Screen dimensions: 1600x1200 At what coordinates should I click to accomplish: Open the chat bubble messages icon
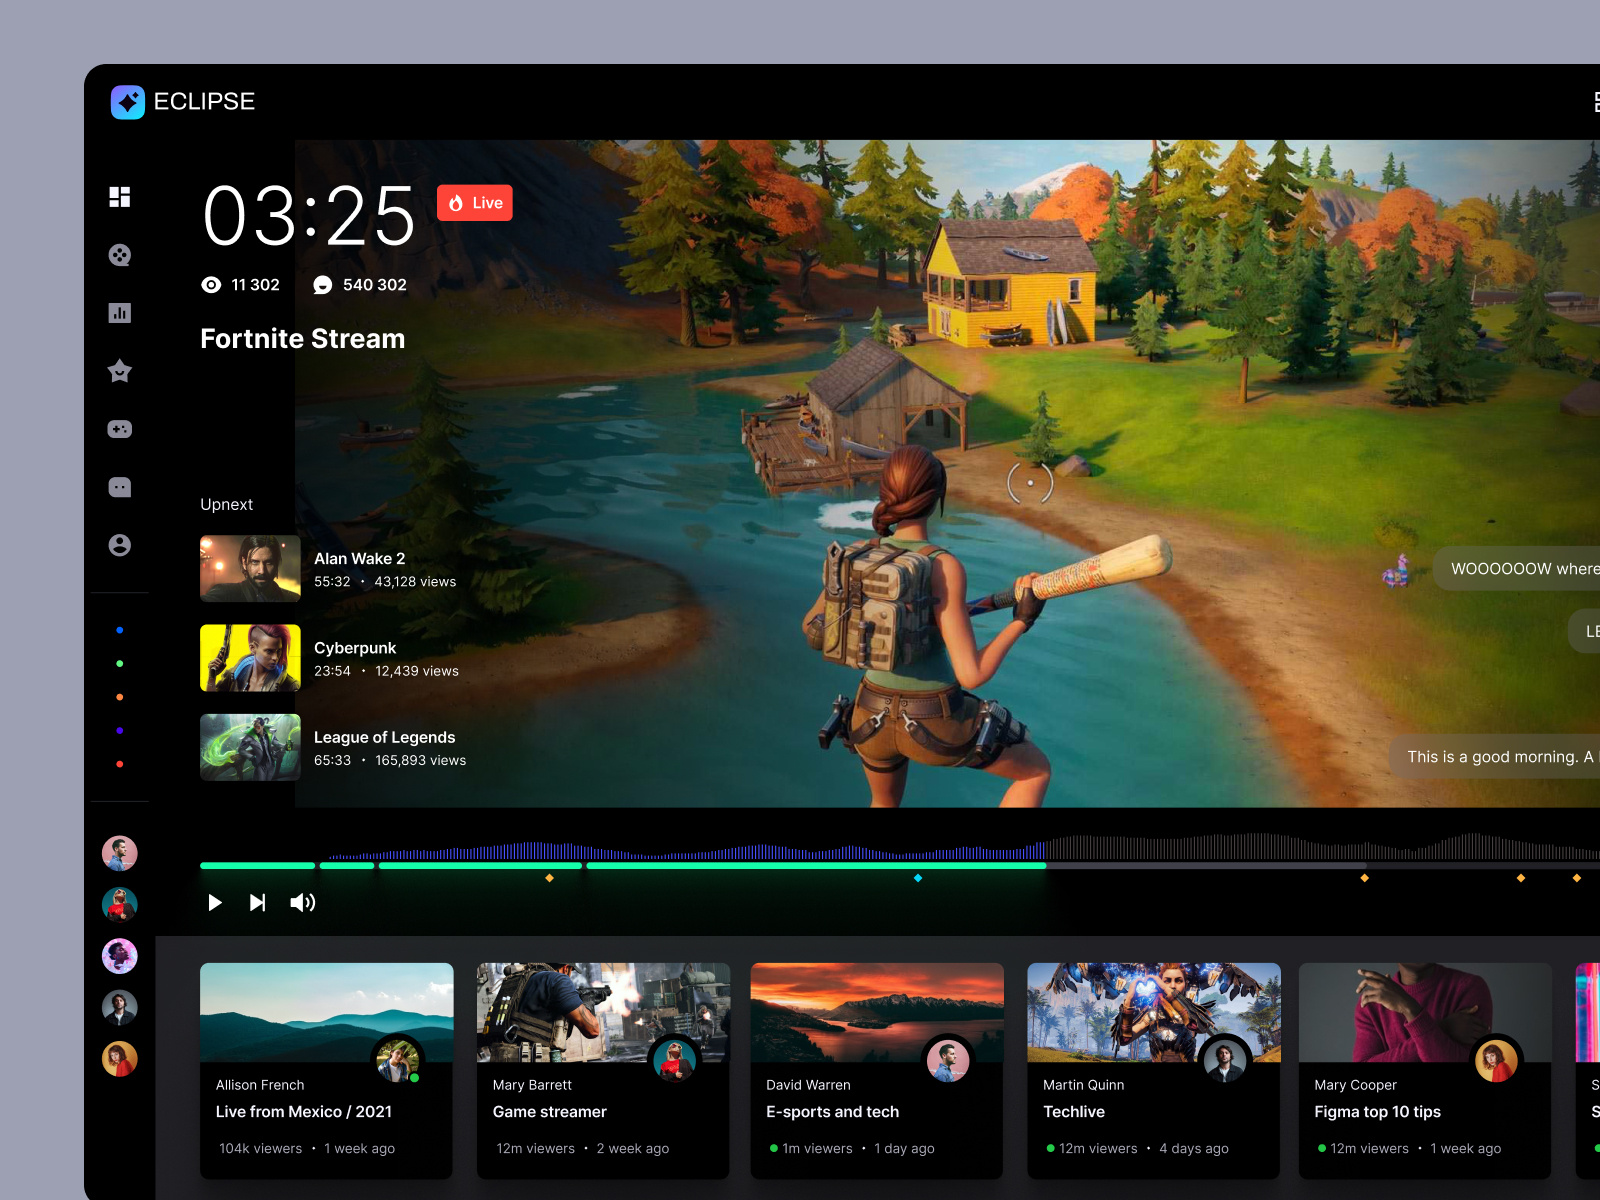pyautogui.click(x=120, y=487)
